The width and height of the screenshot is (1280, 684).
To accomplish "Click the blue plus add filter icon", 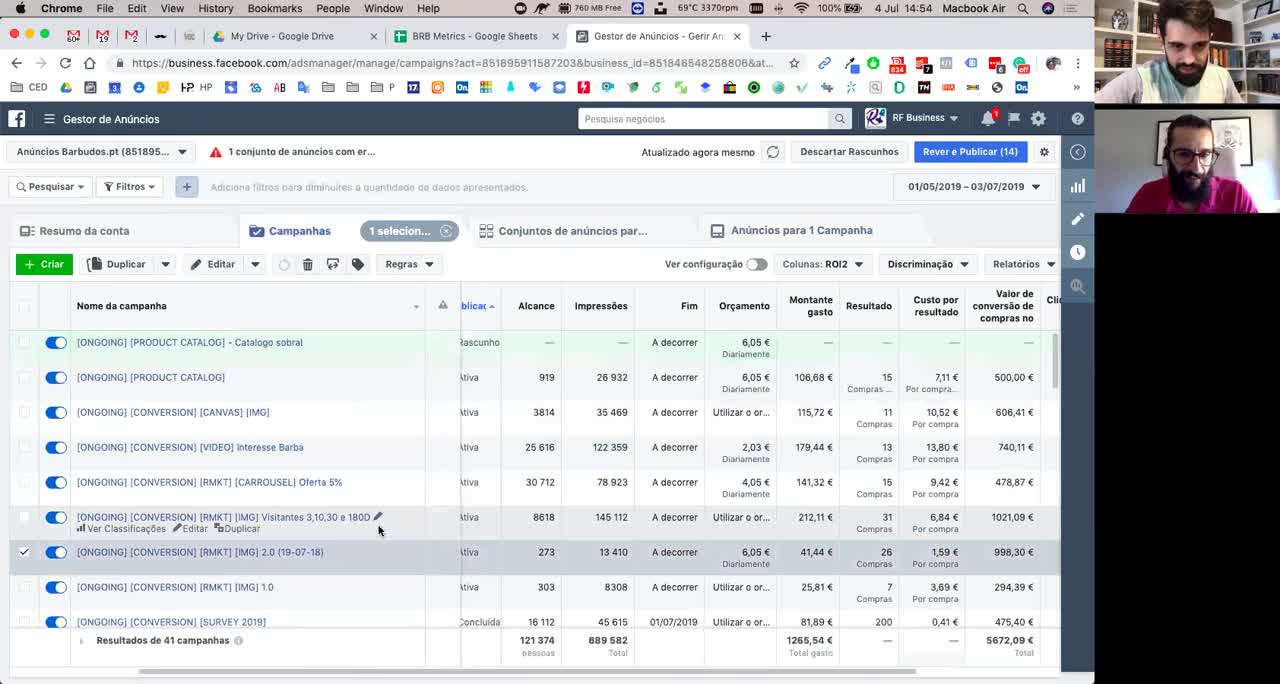I will [187, 187].
